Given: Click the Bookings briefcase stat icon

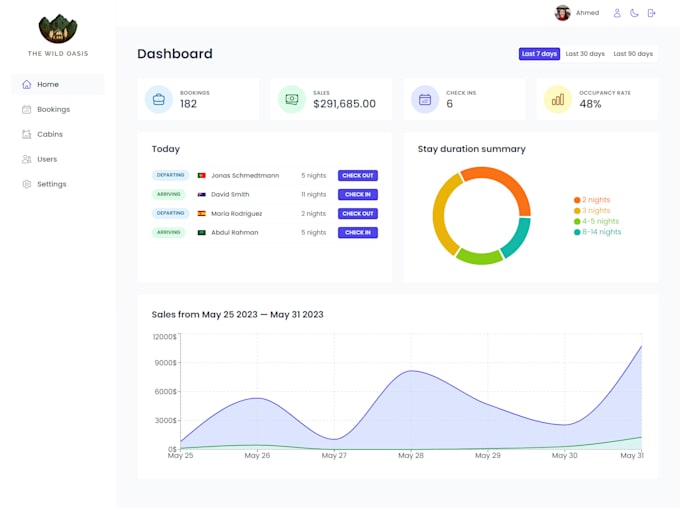Looking at the screenshot, I should 159,99.
